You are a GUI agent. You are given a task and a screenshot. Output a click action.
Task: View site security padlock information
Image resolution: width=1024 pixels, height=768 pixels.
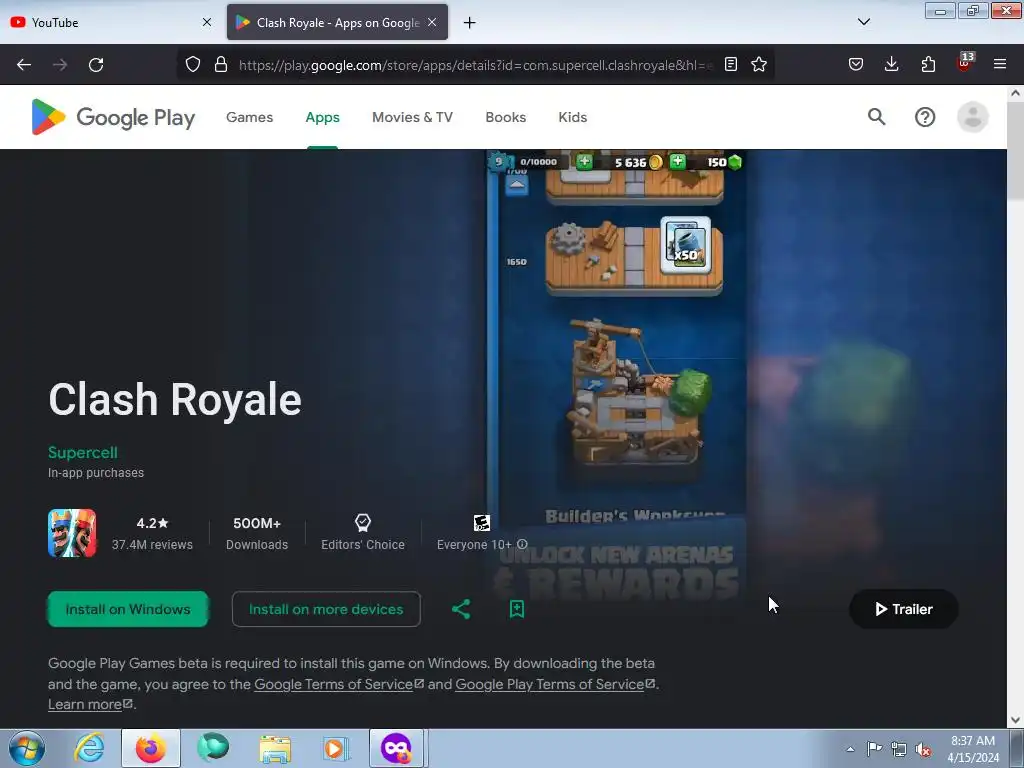click(x=221, y=64)
